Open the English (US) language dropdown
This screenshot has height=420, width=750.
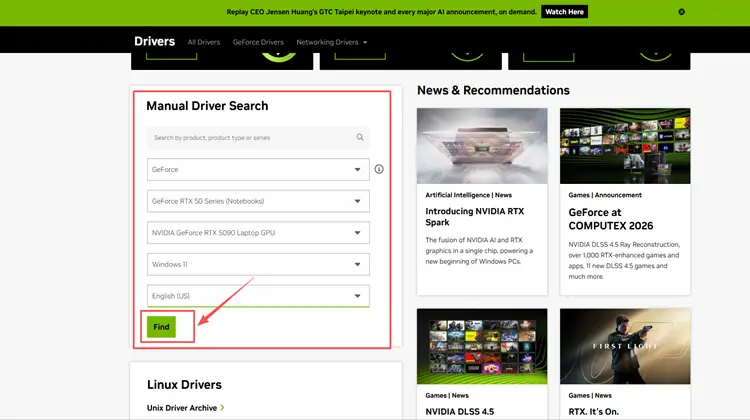tap(258, 296)
